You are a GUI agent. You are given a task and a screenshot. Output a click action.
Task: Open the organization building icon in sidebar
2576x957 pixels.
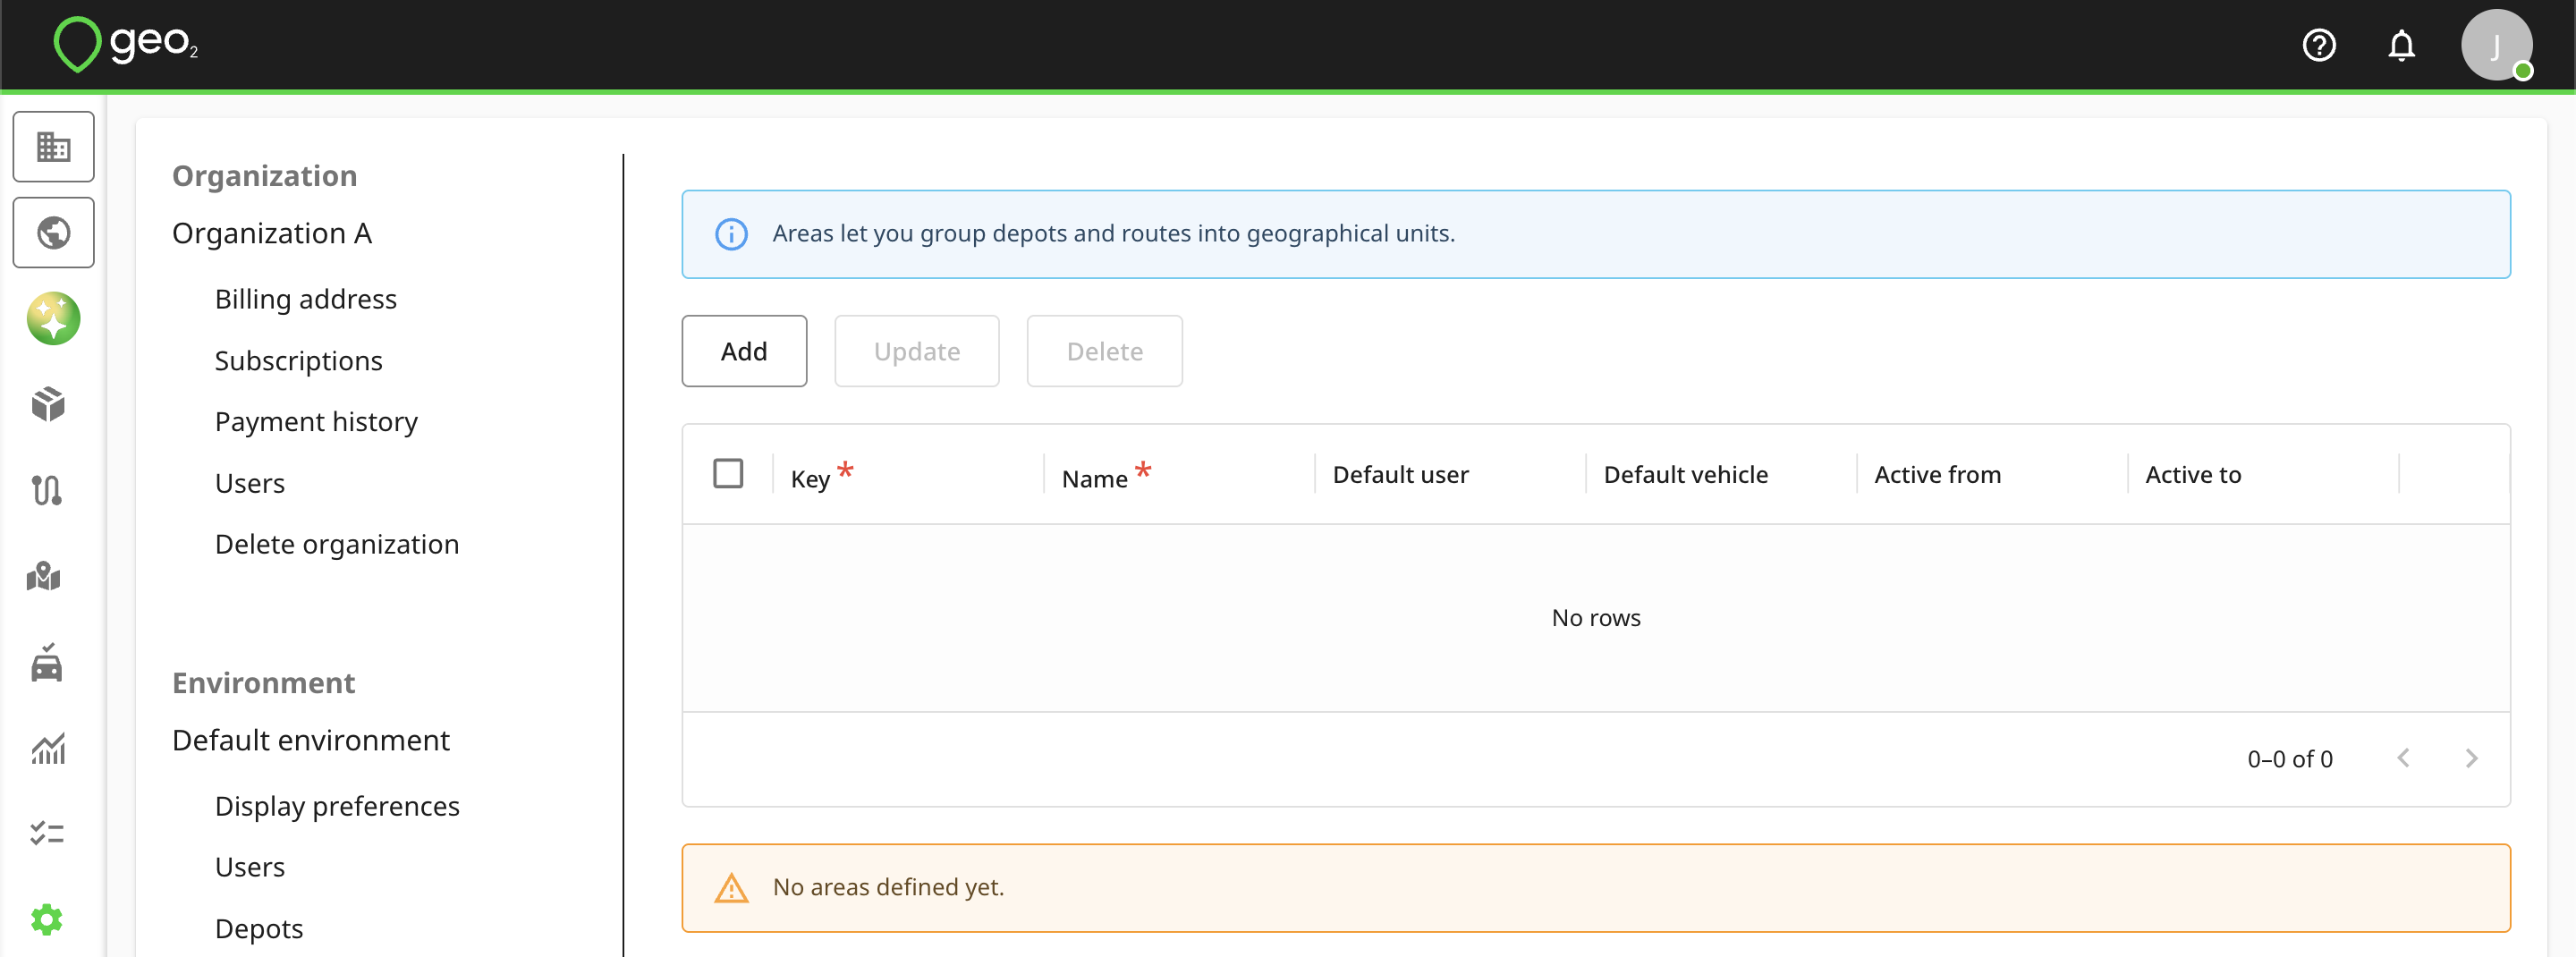53,147
